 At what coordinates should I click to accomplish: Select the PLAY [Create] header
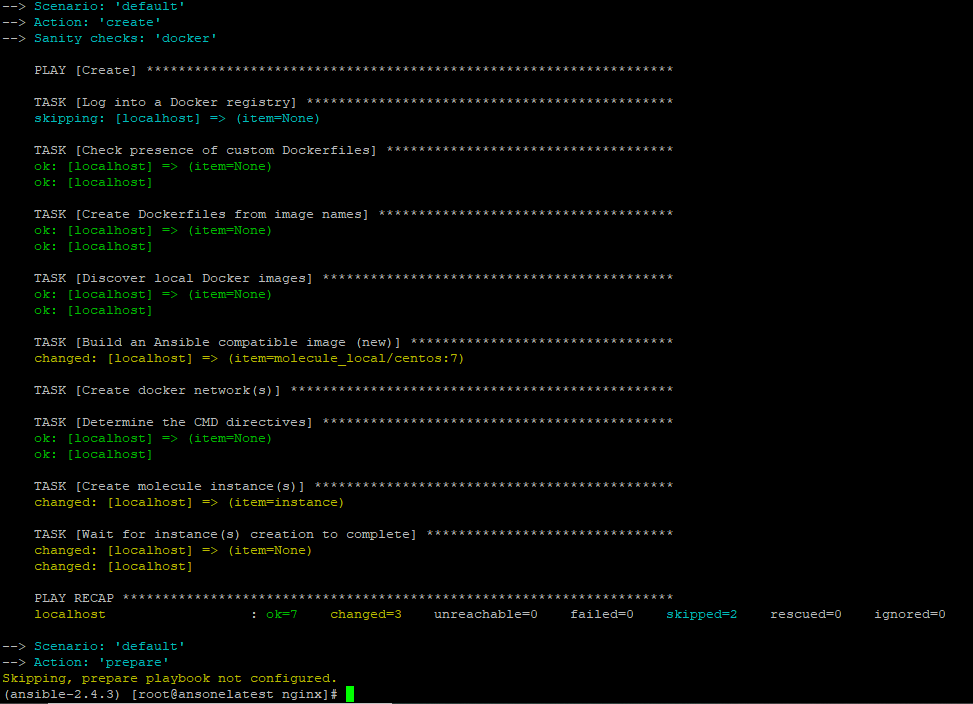85,69
